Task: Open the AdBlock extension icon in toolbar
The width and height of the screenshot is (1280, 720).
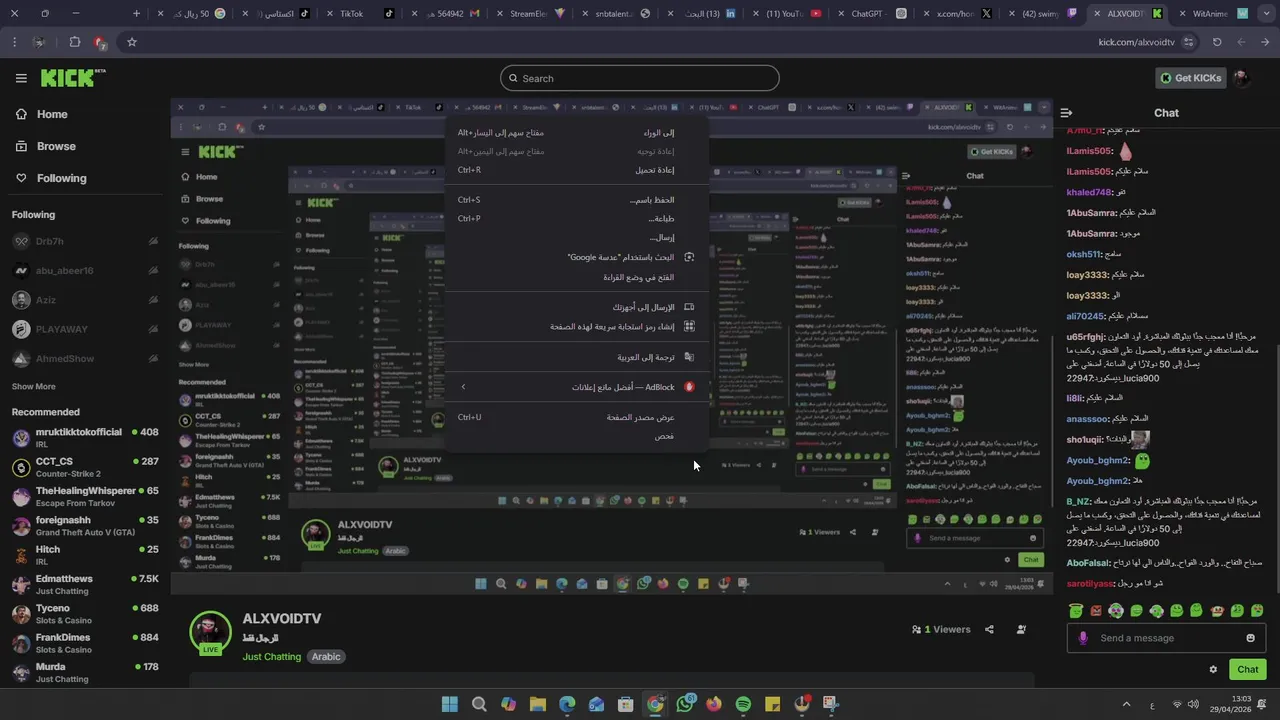Action: point(100,43)
